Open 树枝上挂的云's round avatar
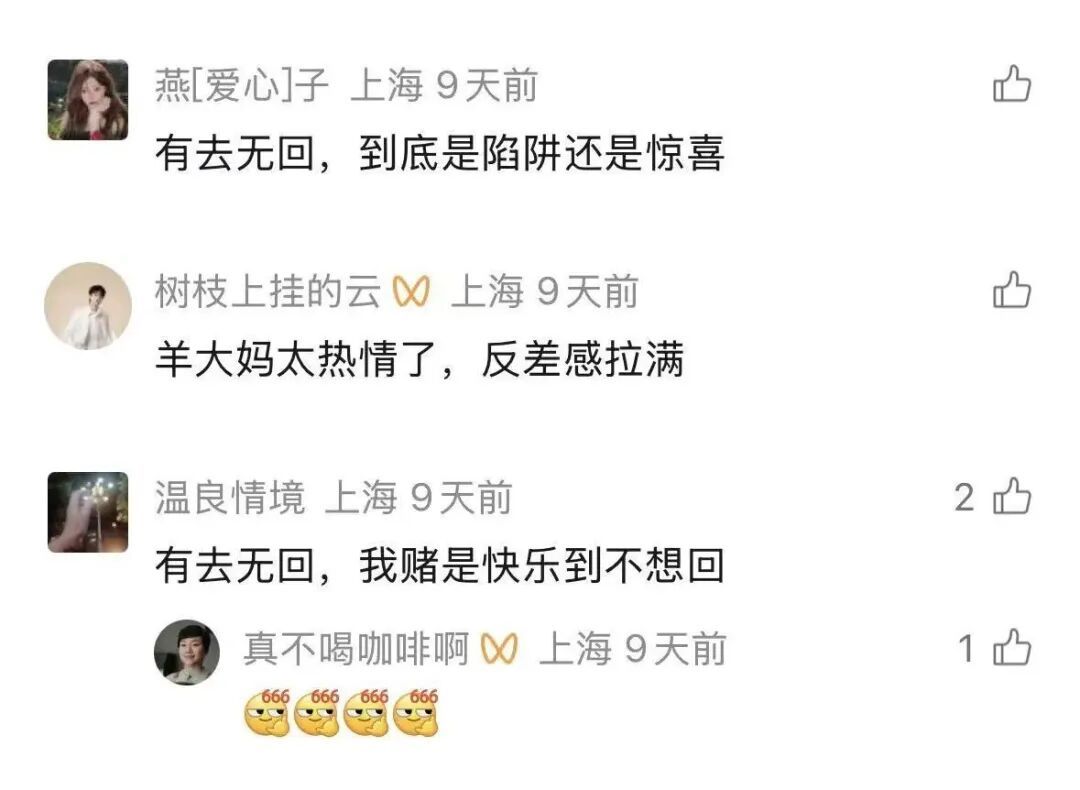The height and width of the screenshot is (790, 1080). 87,306
